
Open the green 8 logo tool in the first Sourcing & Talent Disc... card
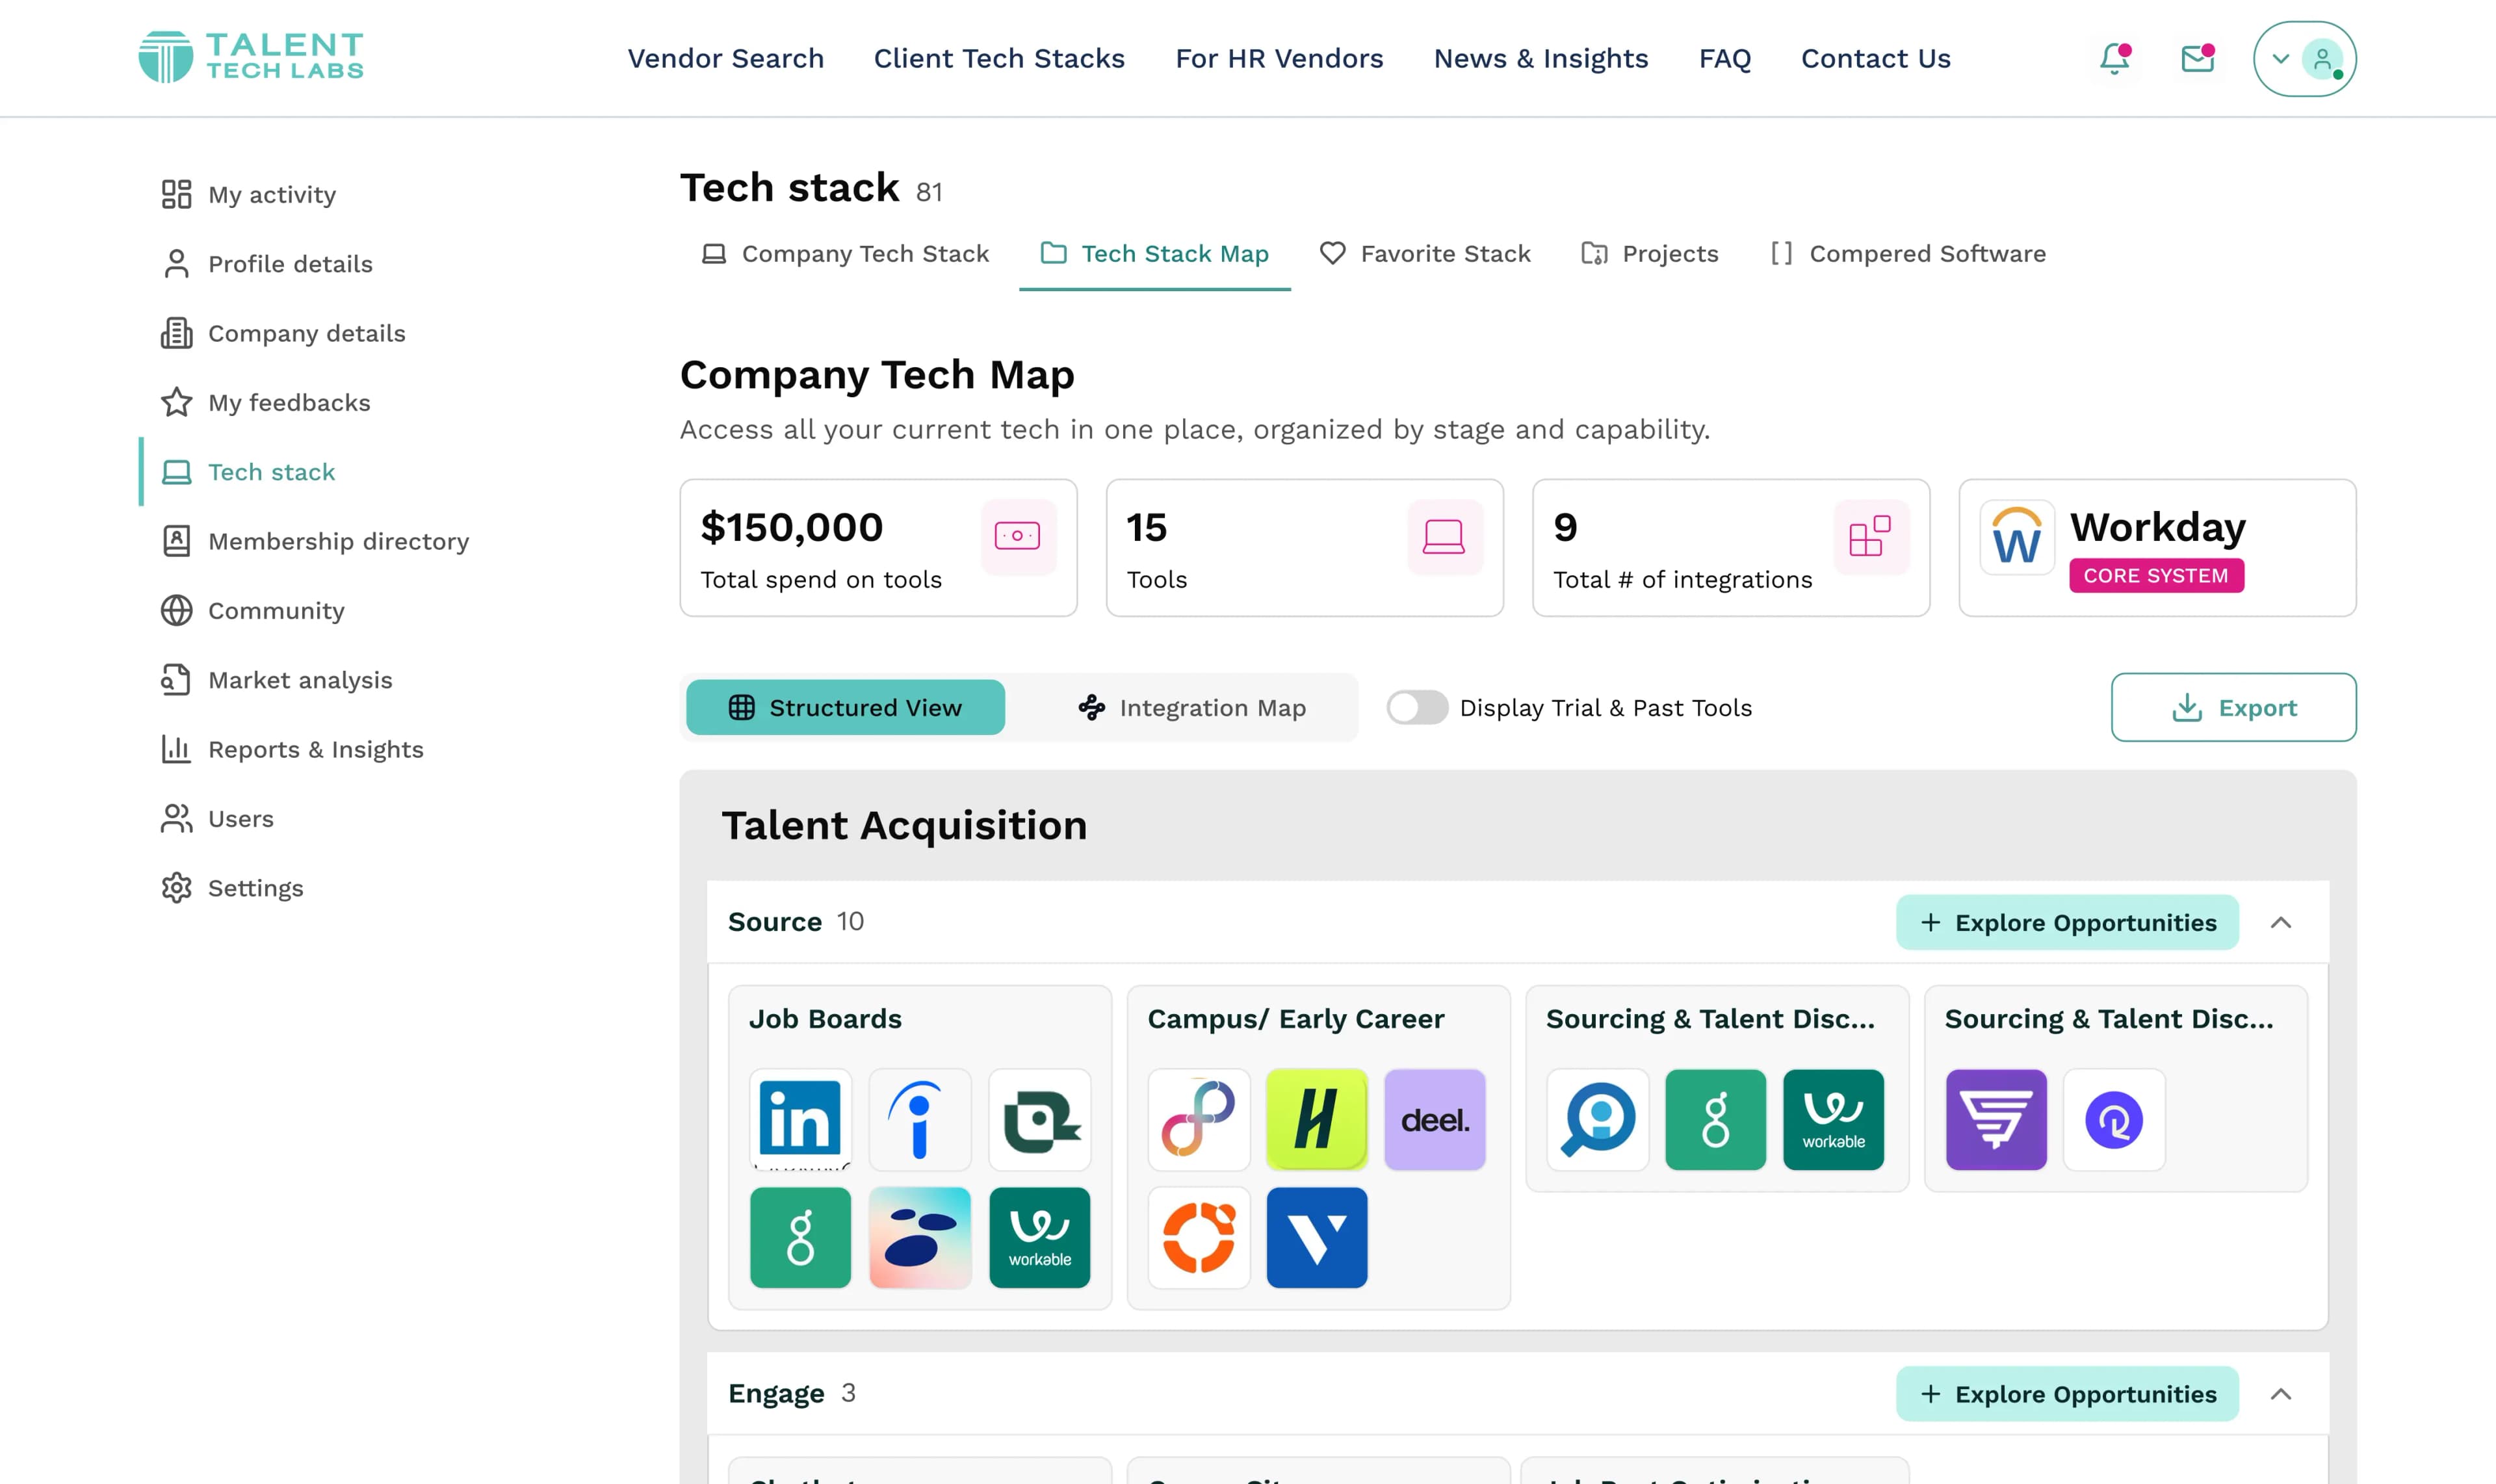(x=1716, y=1119)
